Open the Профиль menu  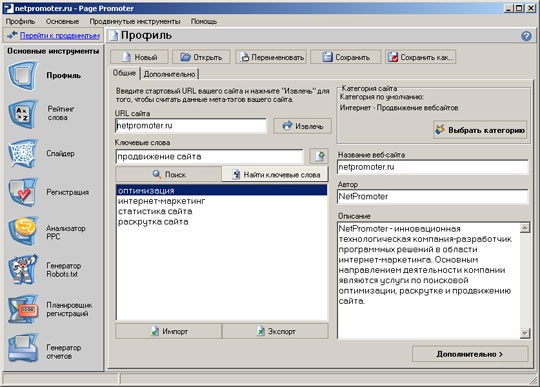tap(20, 21)
